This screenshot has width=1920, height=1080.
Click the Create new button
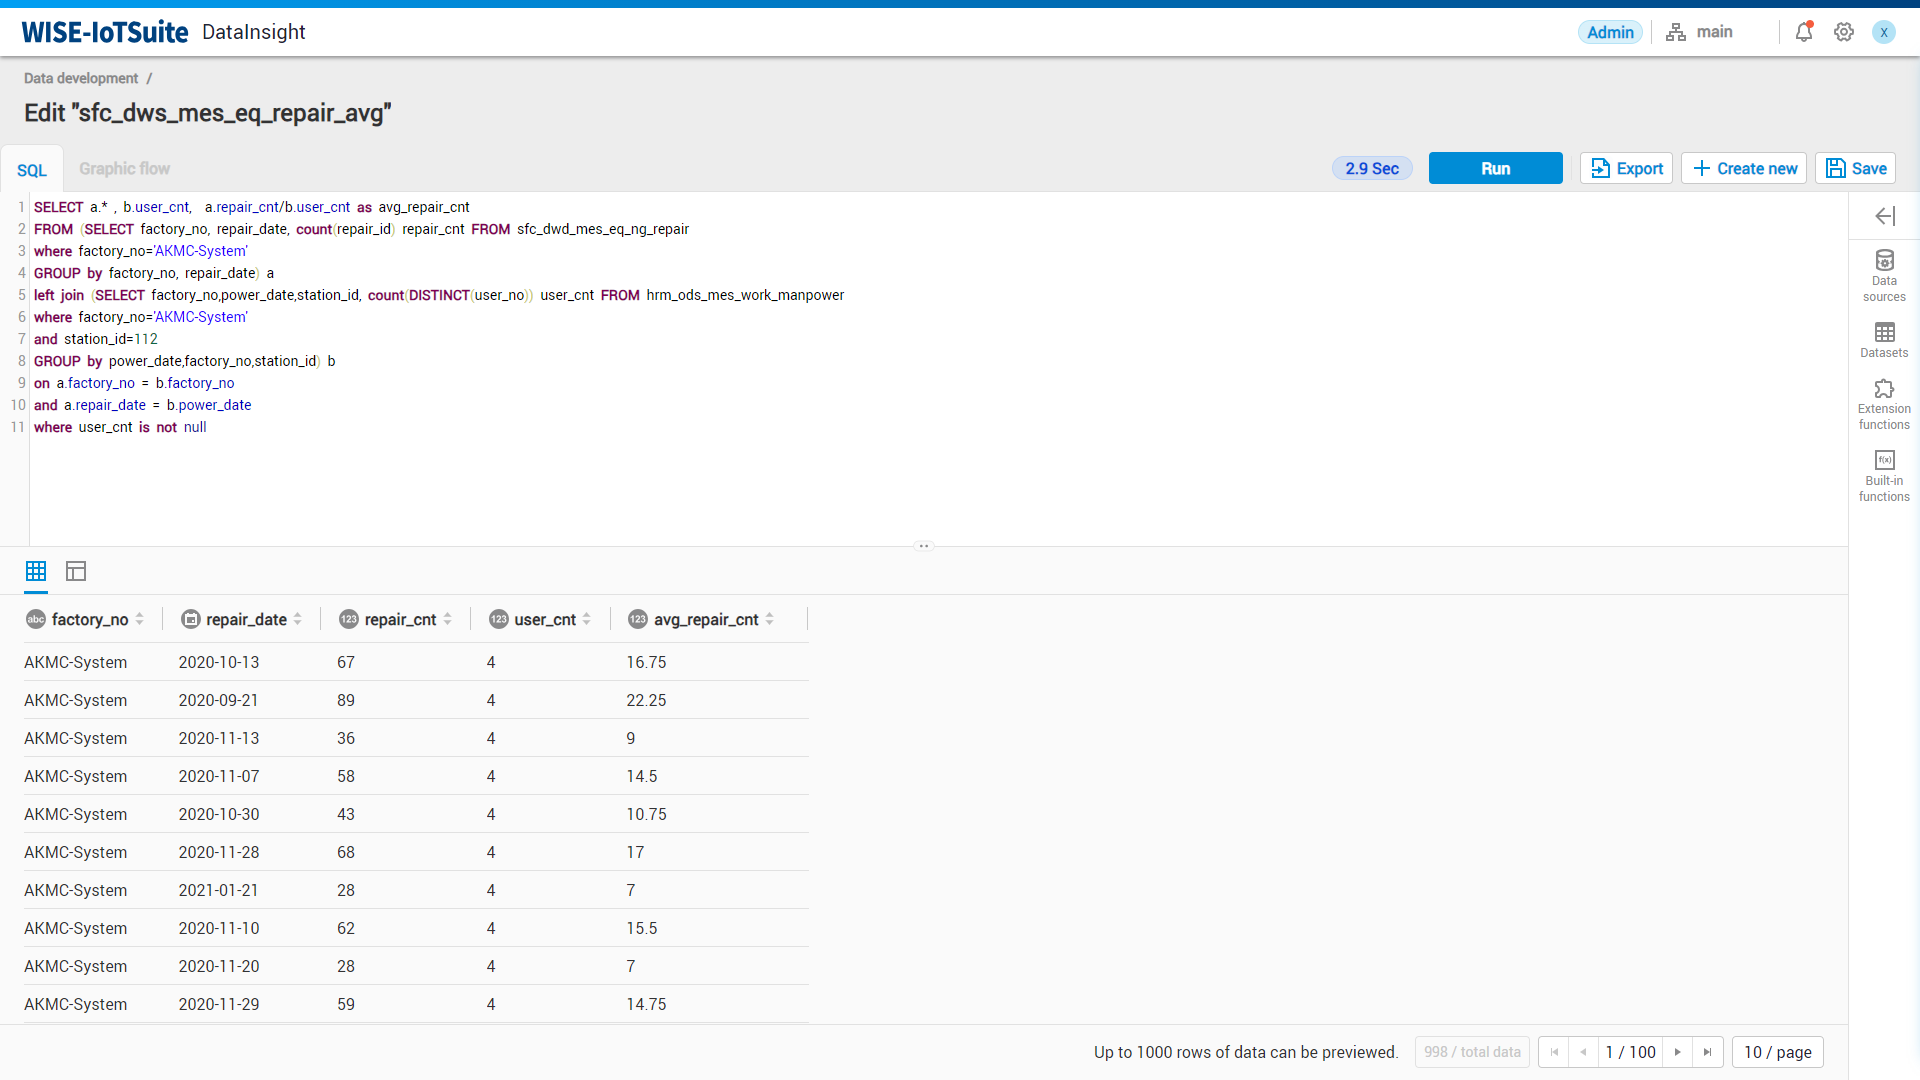pos(1747,169)
